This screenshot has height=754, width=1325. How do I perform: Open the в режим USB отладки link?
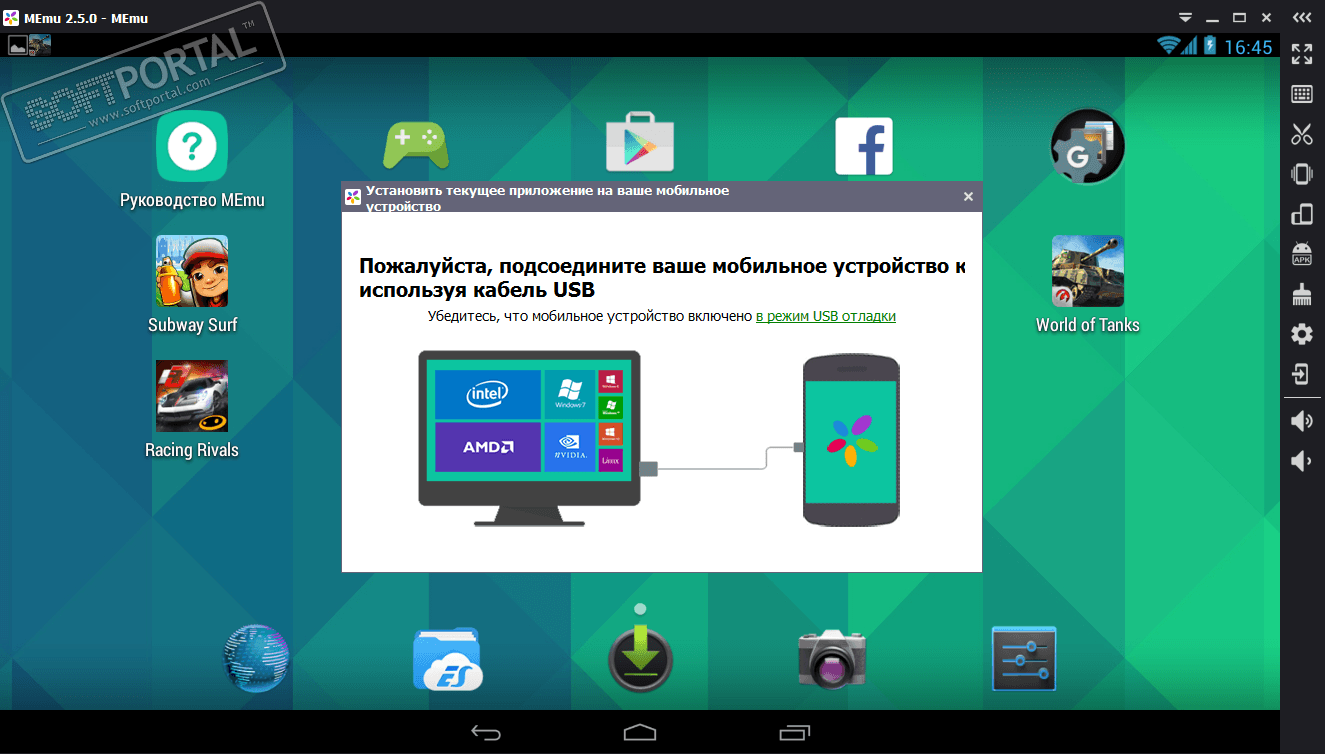[x=825, y=316]
